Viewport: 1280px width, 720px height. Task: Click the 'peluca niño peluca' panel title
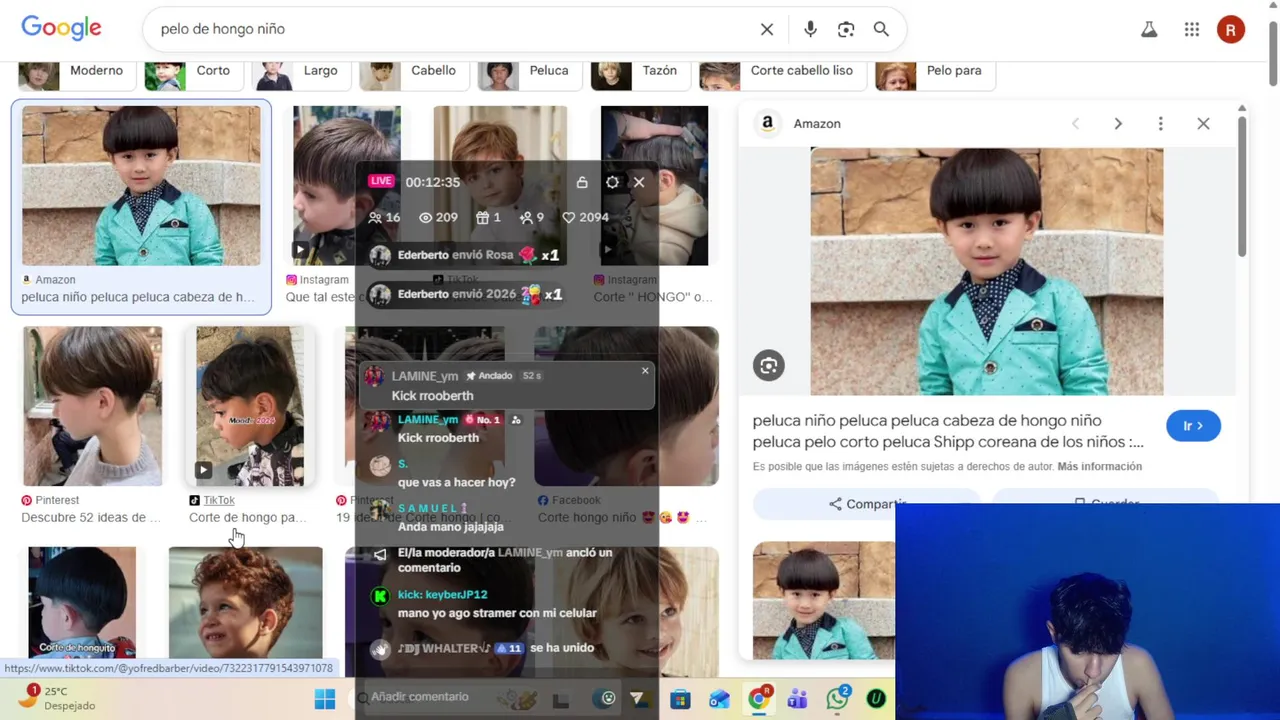point(948,431)
